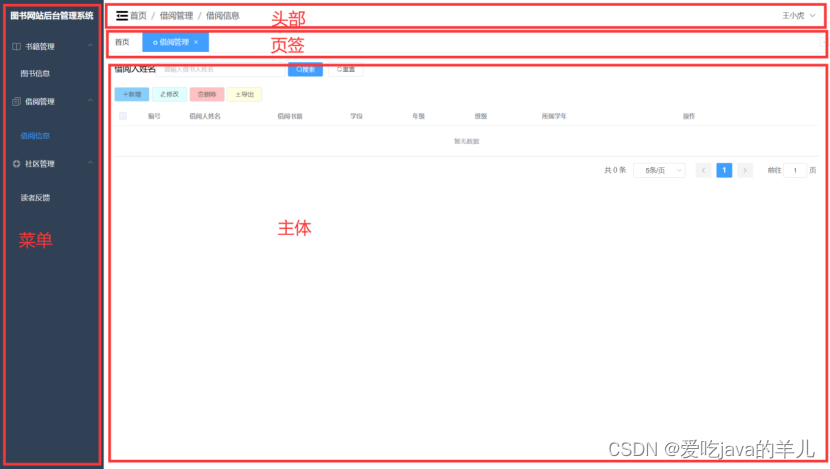Click the 借阅管理 menu icon
Screen dimensions: 830x469
[x=16, y=102]
